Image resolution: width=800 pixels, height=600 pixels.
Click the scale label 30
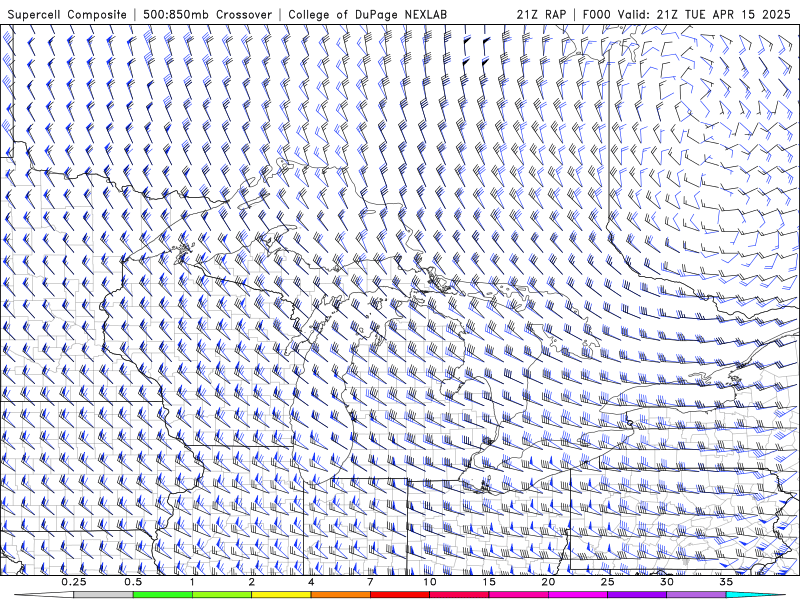667,582
